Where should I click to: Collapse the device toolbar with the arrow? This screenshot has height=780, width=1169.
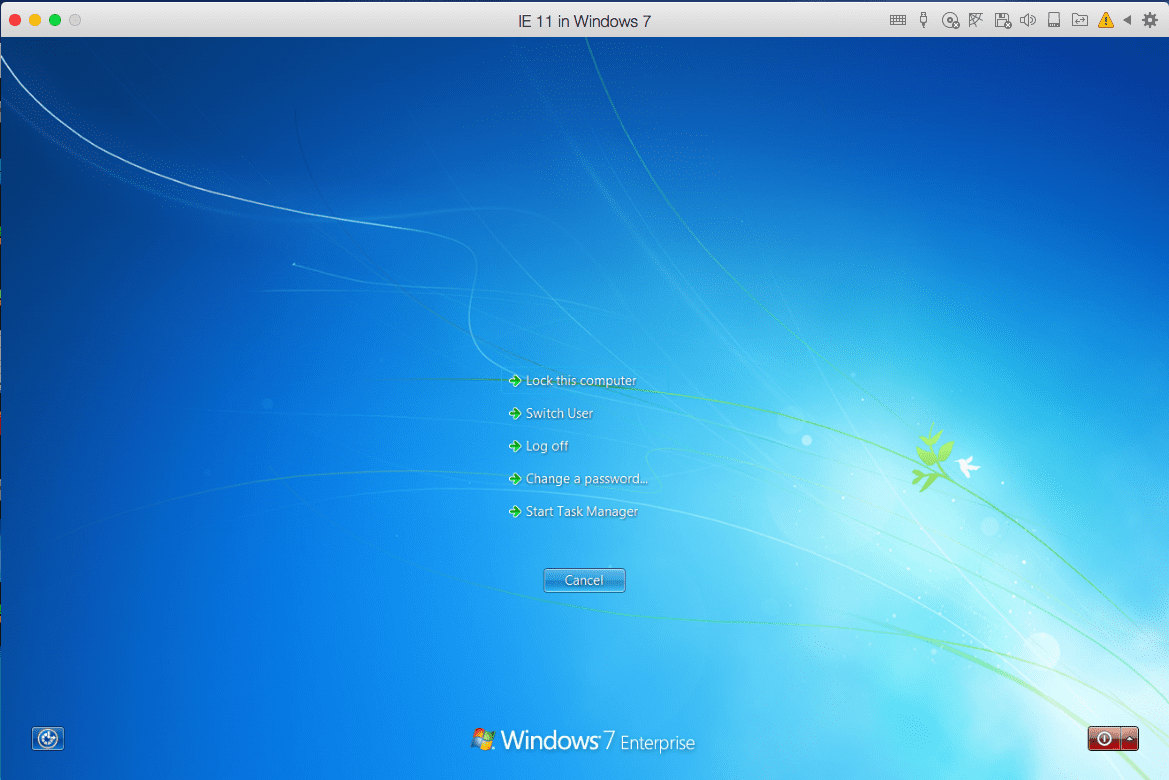1129,19
